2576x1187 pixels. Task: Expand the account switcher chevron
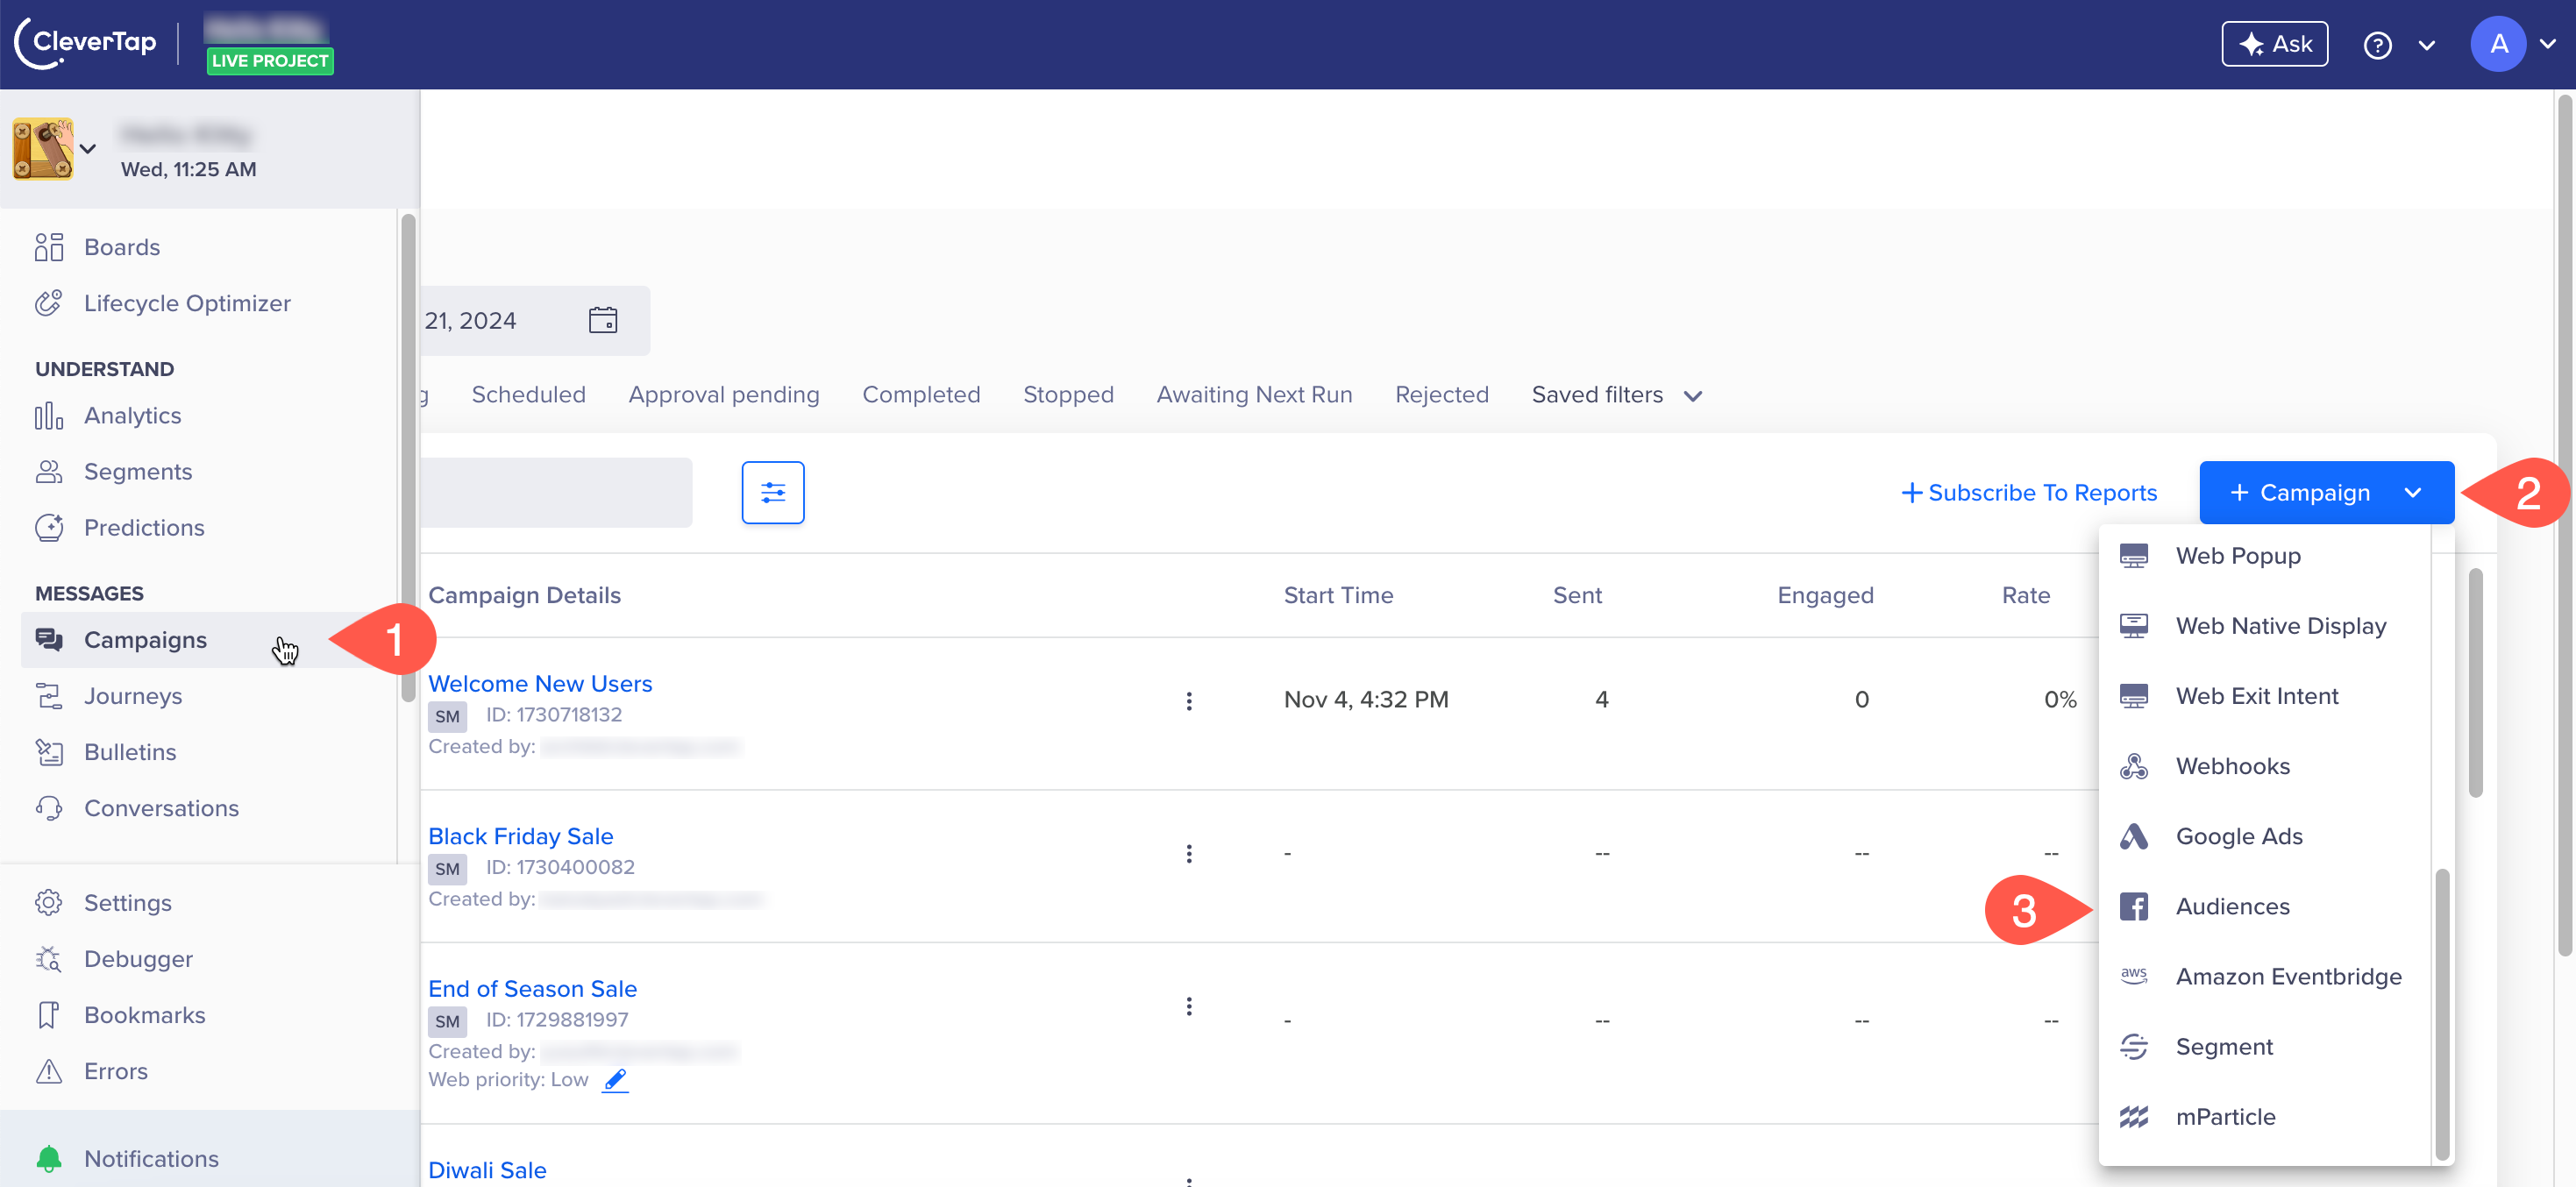point(89,146)
